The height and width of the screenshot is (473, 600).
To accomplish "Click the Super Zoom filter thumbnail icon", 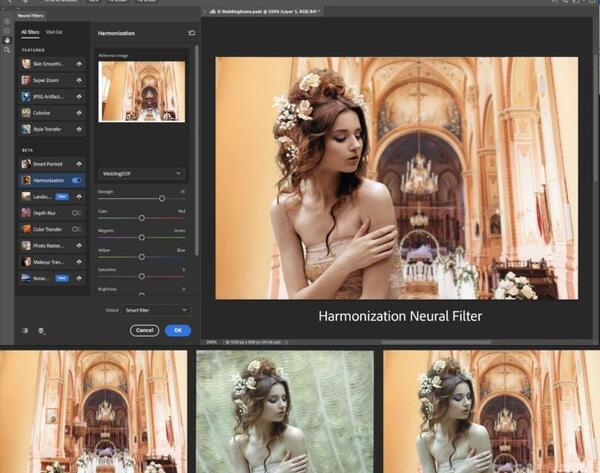I will click(x=26, y=80).
